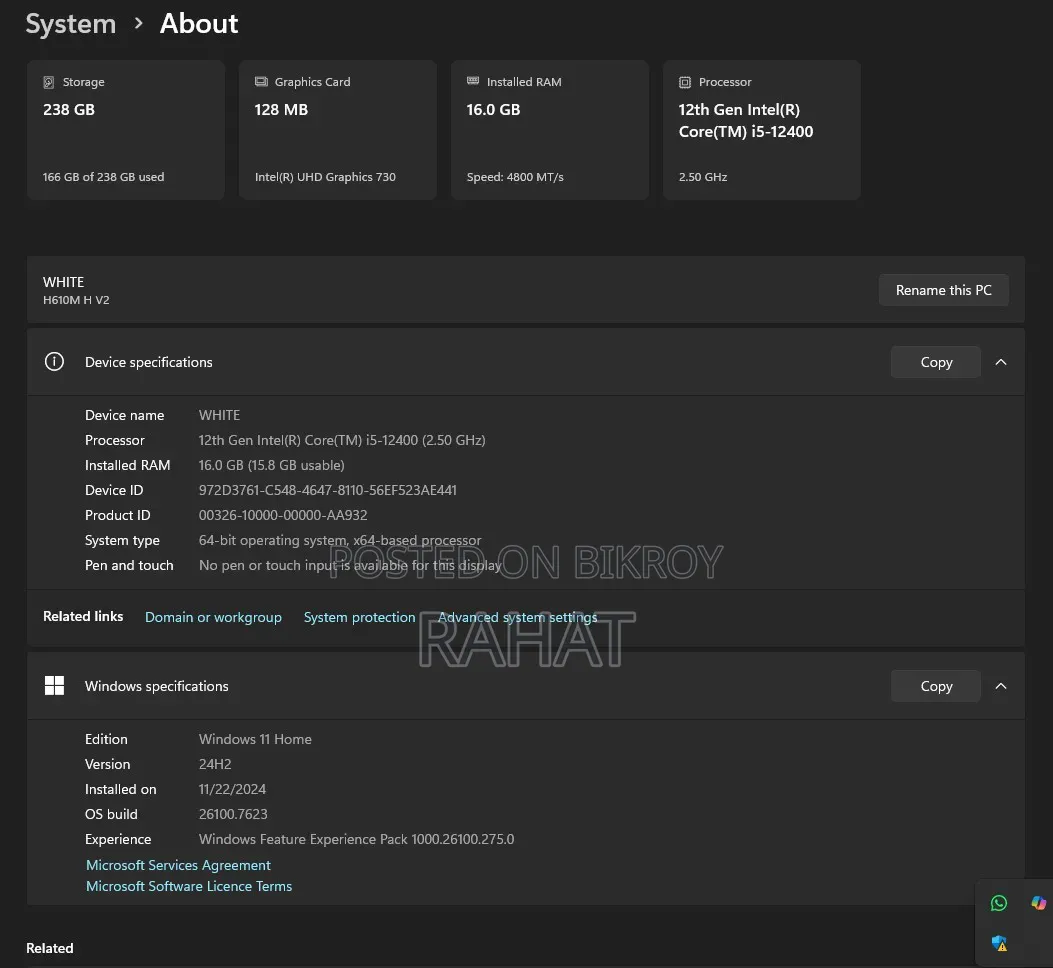Screen dimensions: 1053x968
Task: Collapse the Device specifications section
Action: click(1001, 362)
